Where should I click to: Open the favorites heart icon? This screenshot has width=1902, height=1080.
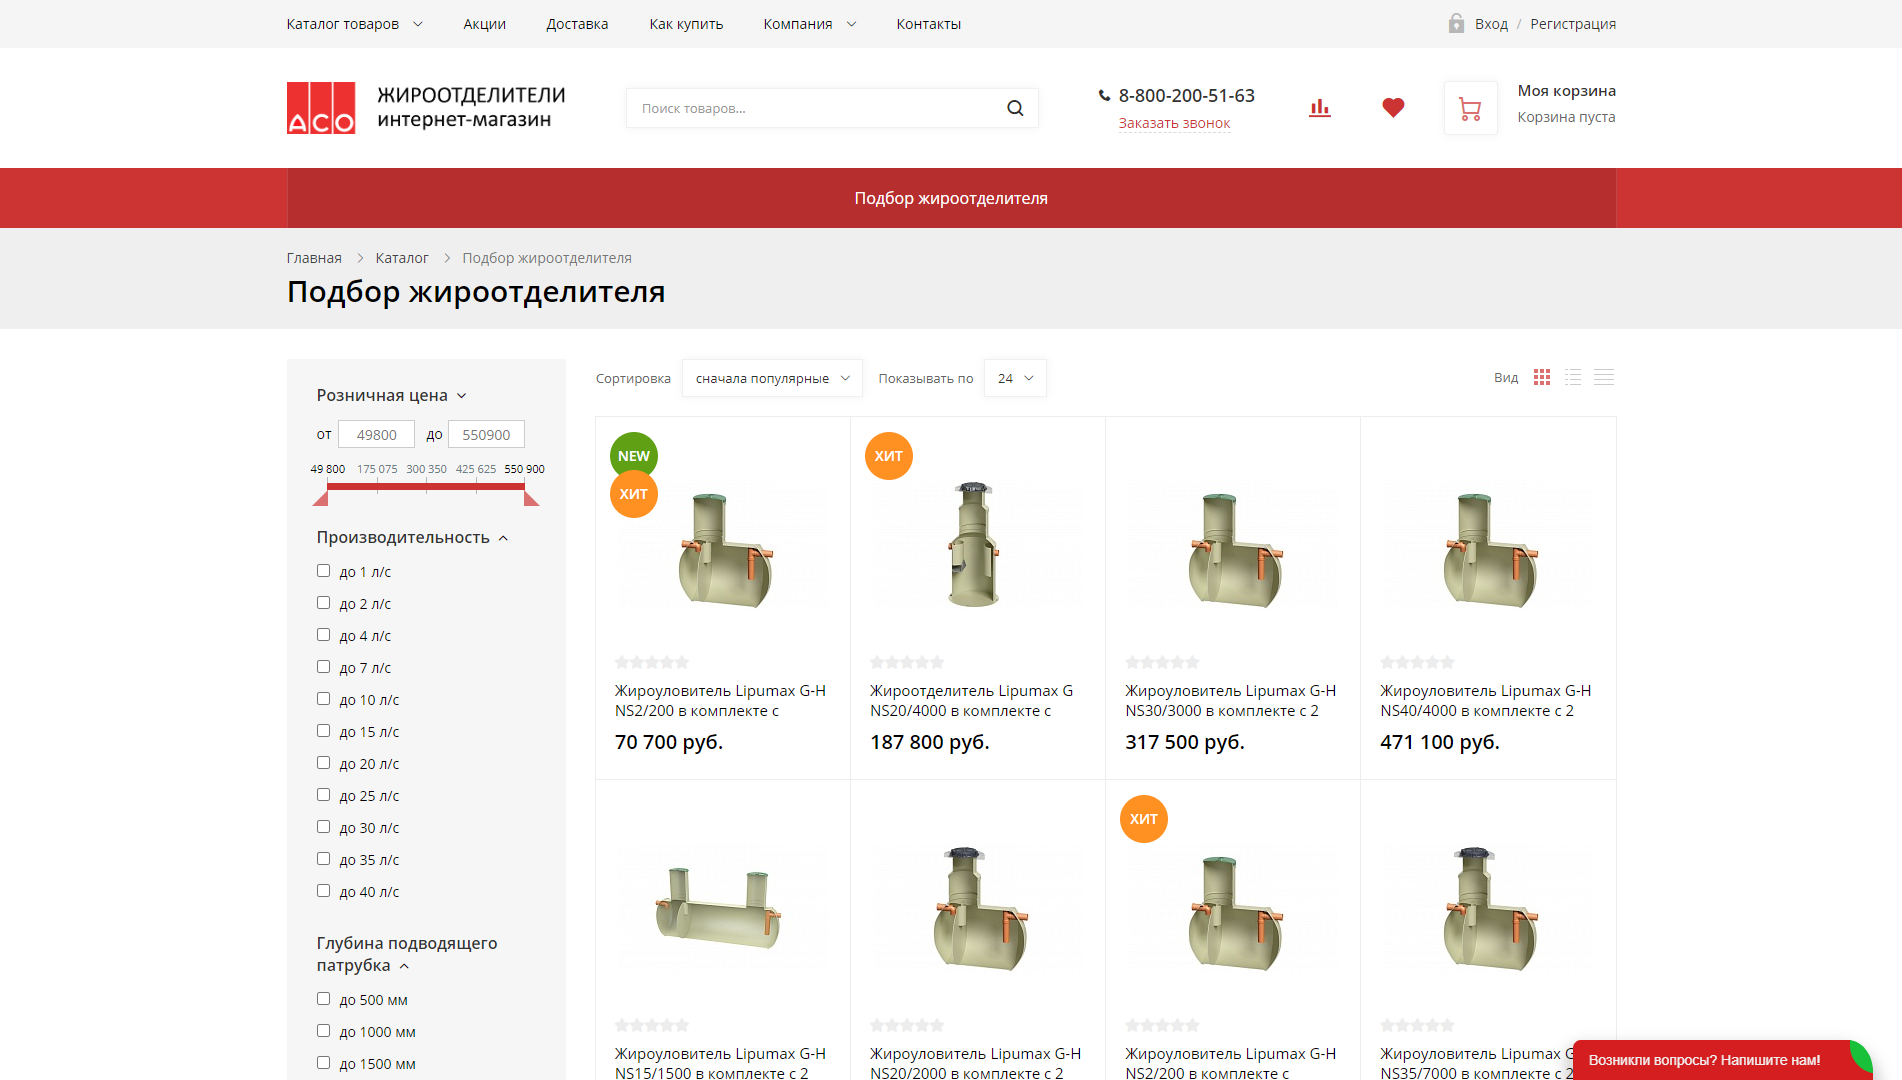1393,108
